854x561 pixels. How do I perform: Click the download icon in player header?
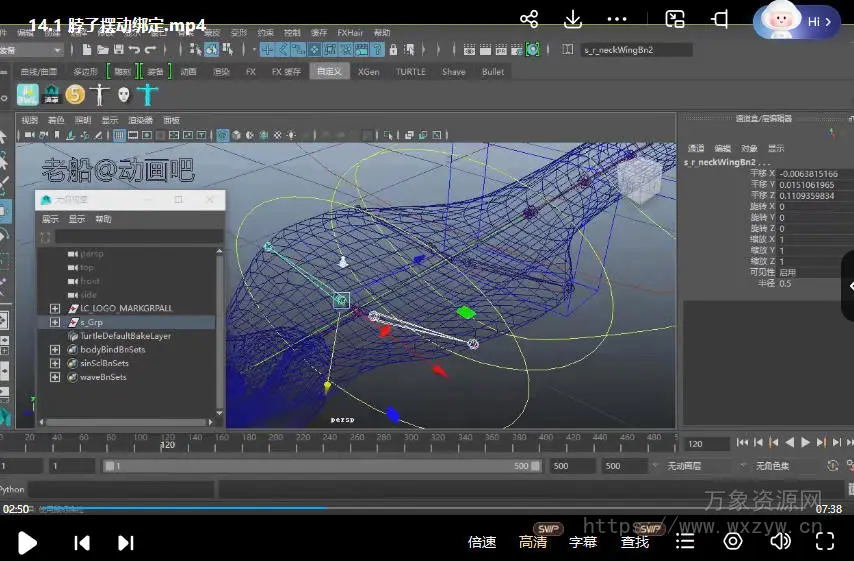click(573, 19)
